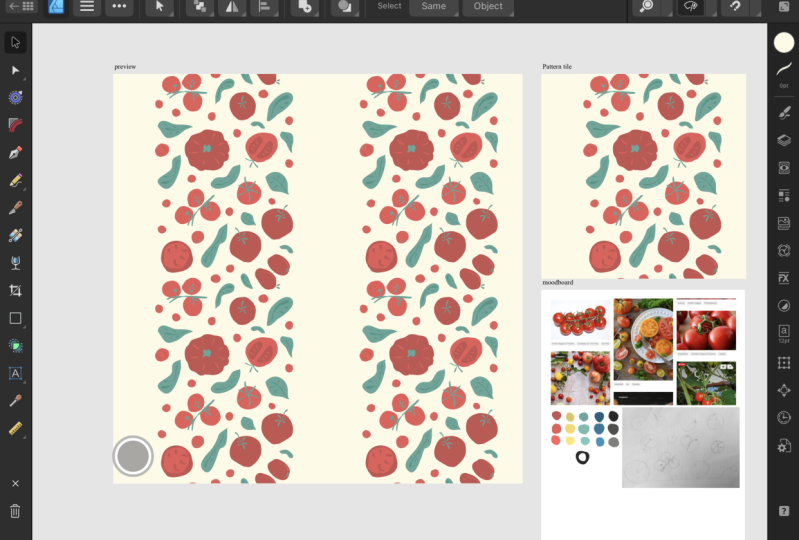Click the dark blue dot in moodboard palette

pos(599,417)
